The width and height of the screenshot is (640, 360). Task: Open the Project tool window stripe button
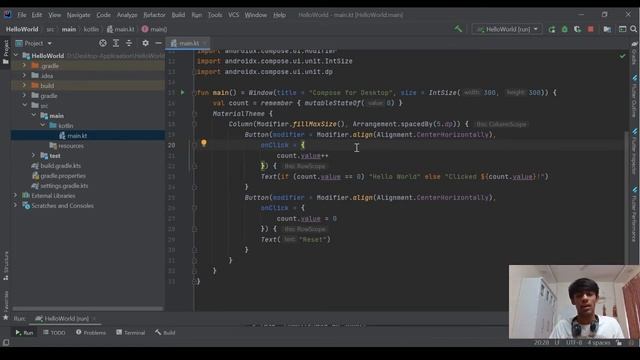[6, 52]
